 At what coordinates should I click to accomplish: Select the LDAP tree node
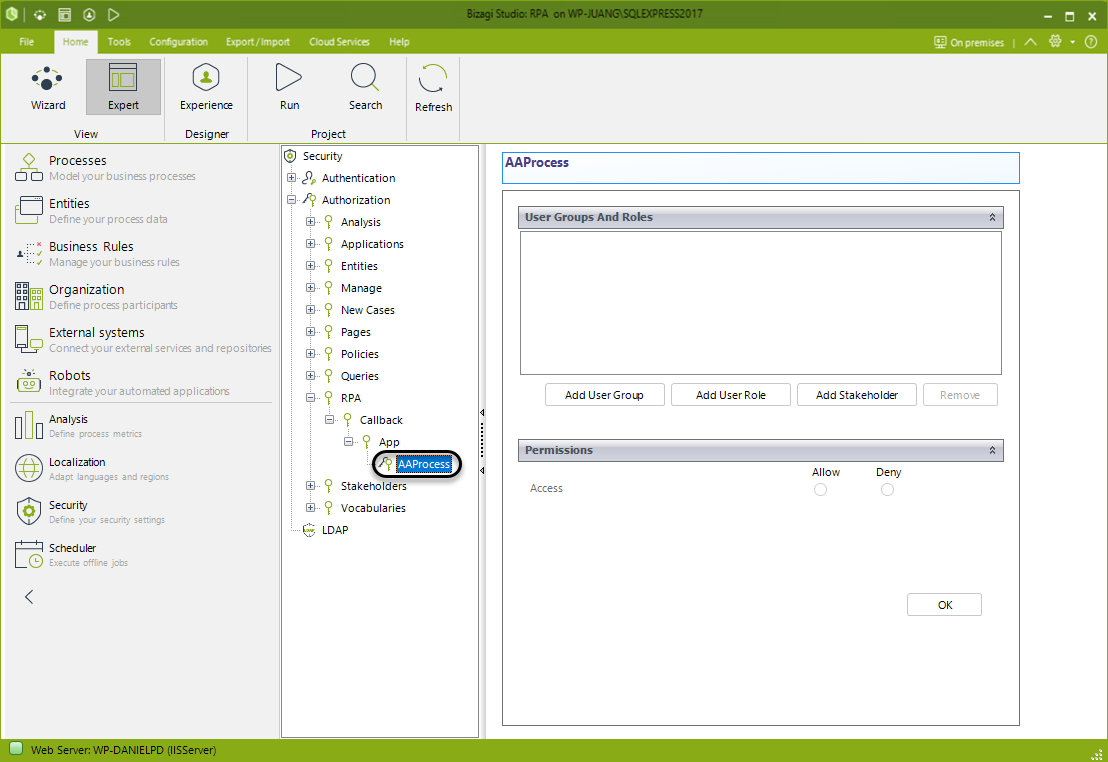click(x=334, y=529)
